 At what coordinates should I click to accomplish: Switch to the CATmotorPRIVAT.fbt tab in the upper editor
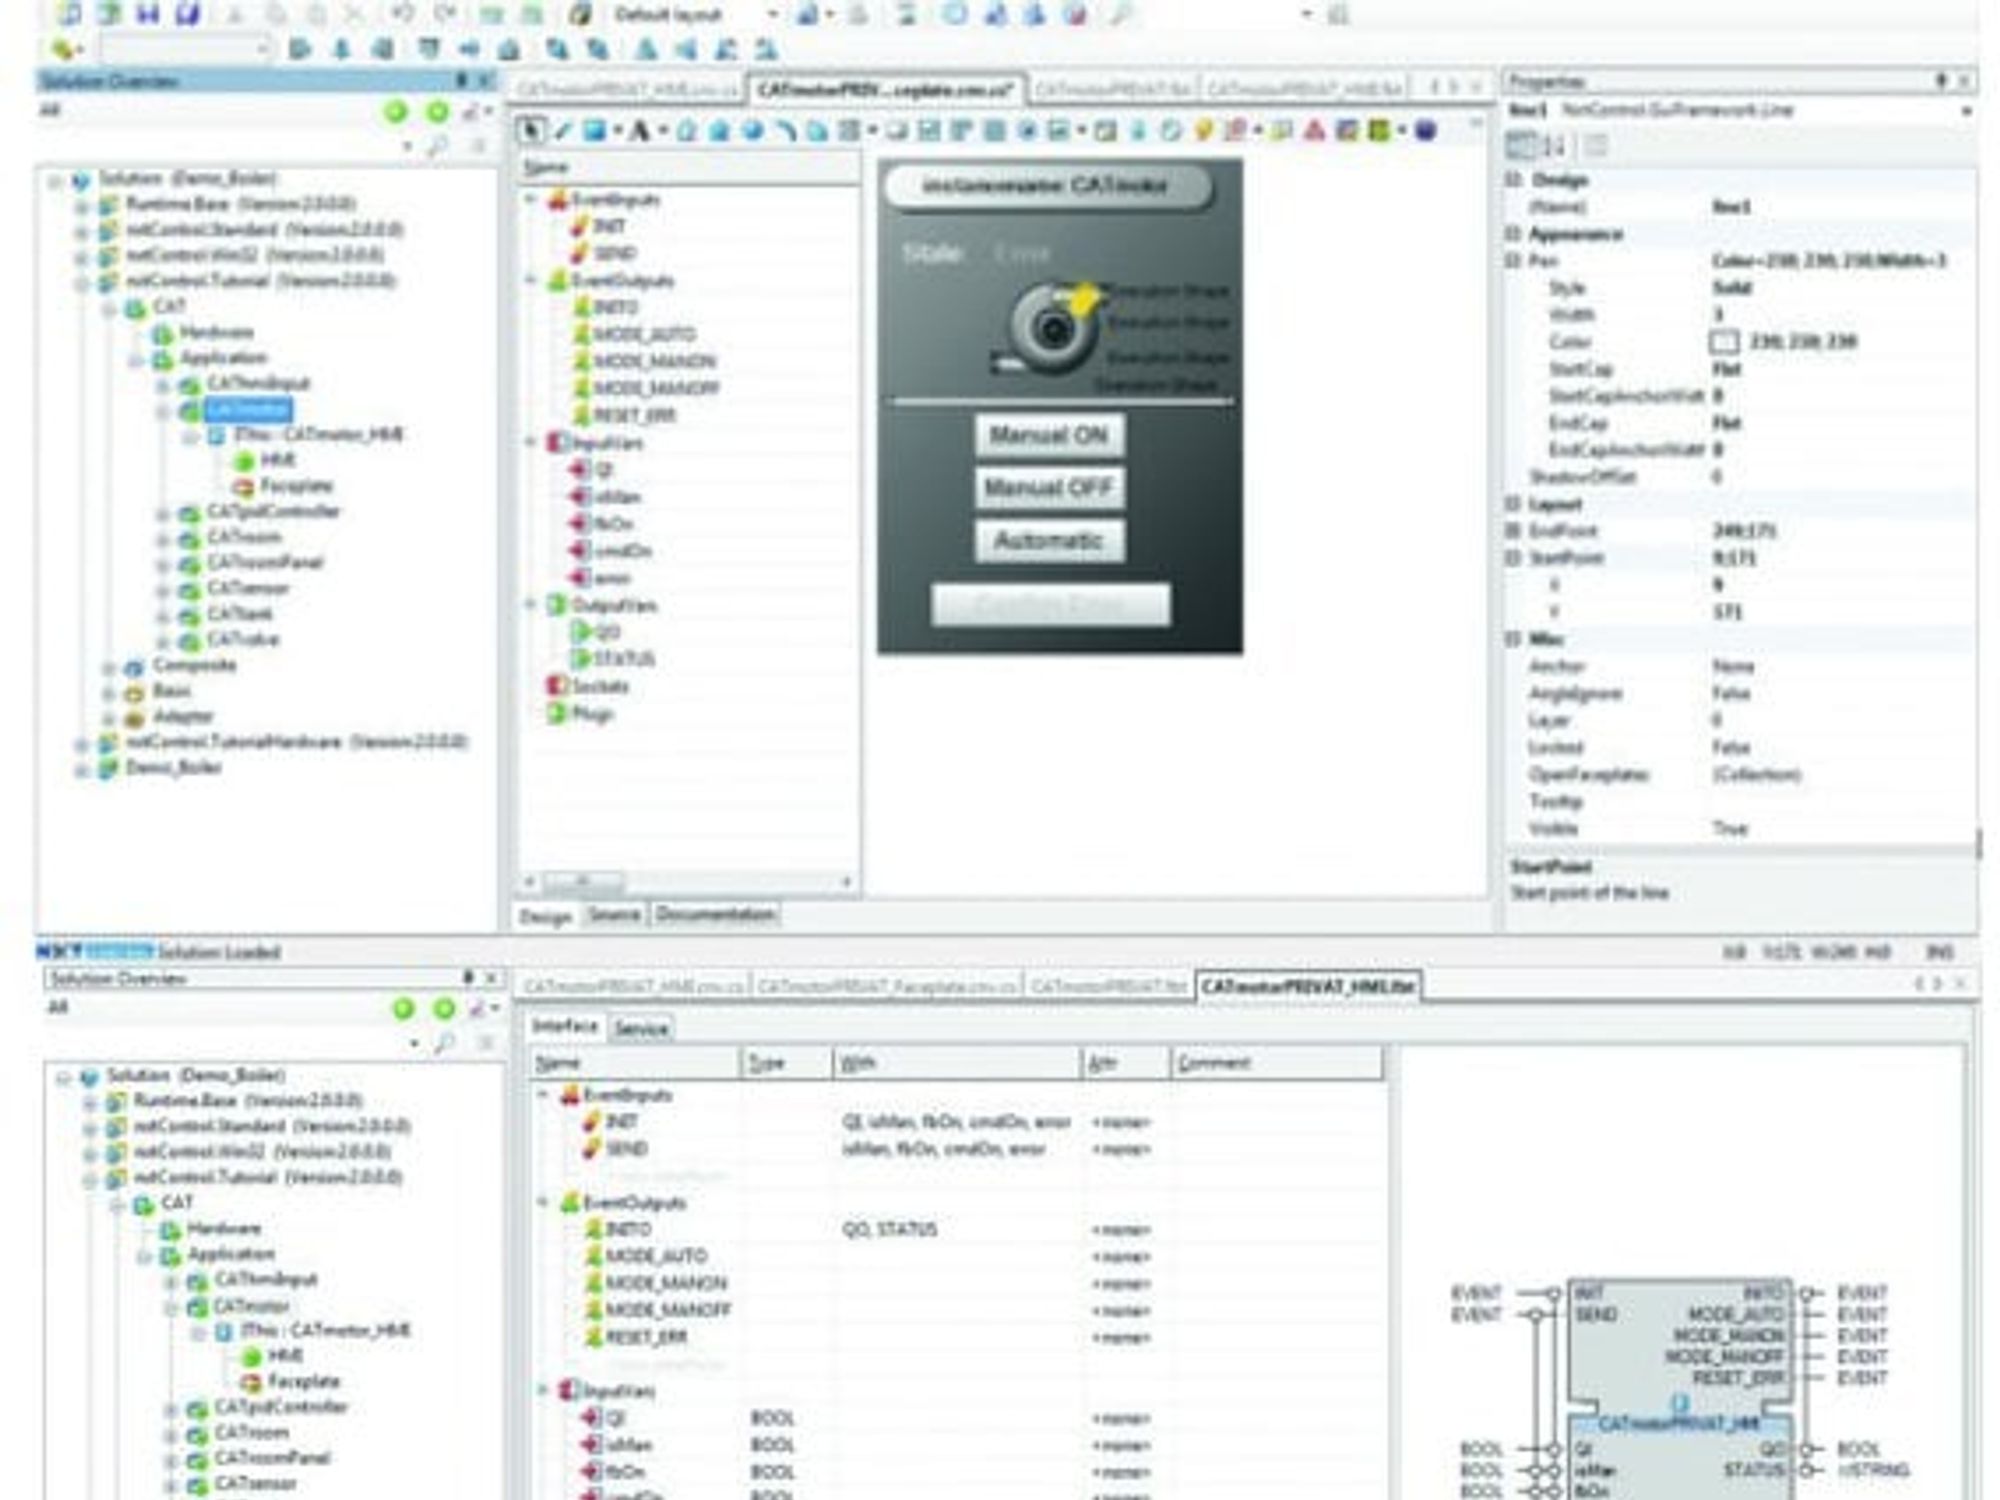point(1112,91)
